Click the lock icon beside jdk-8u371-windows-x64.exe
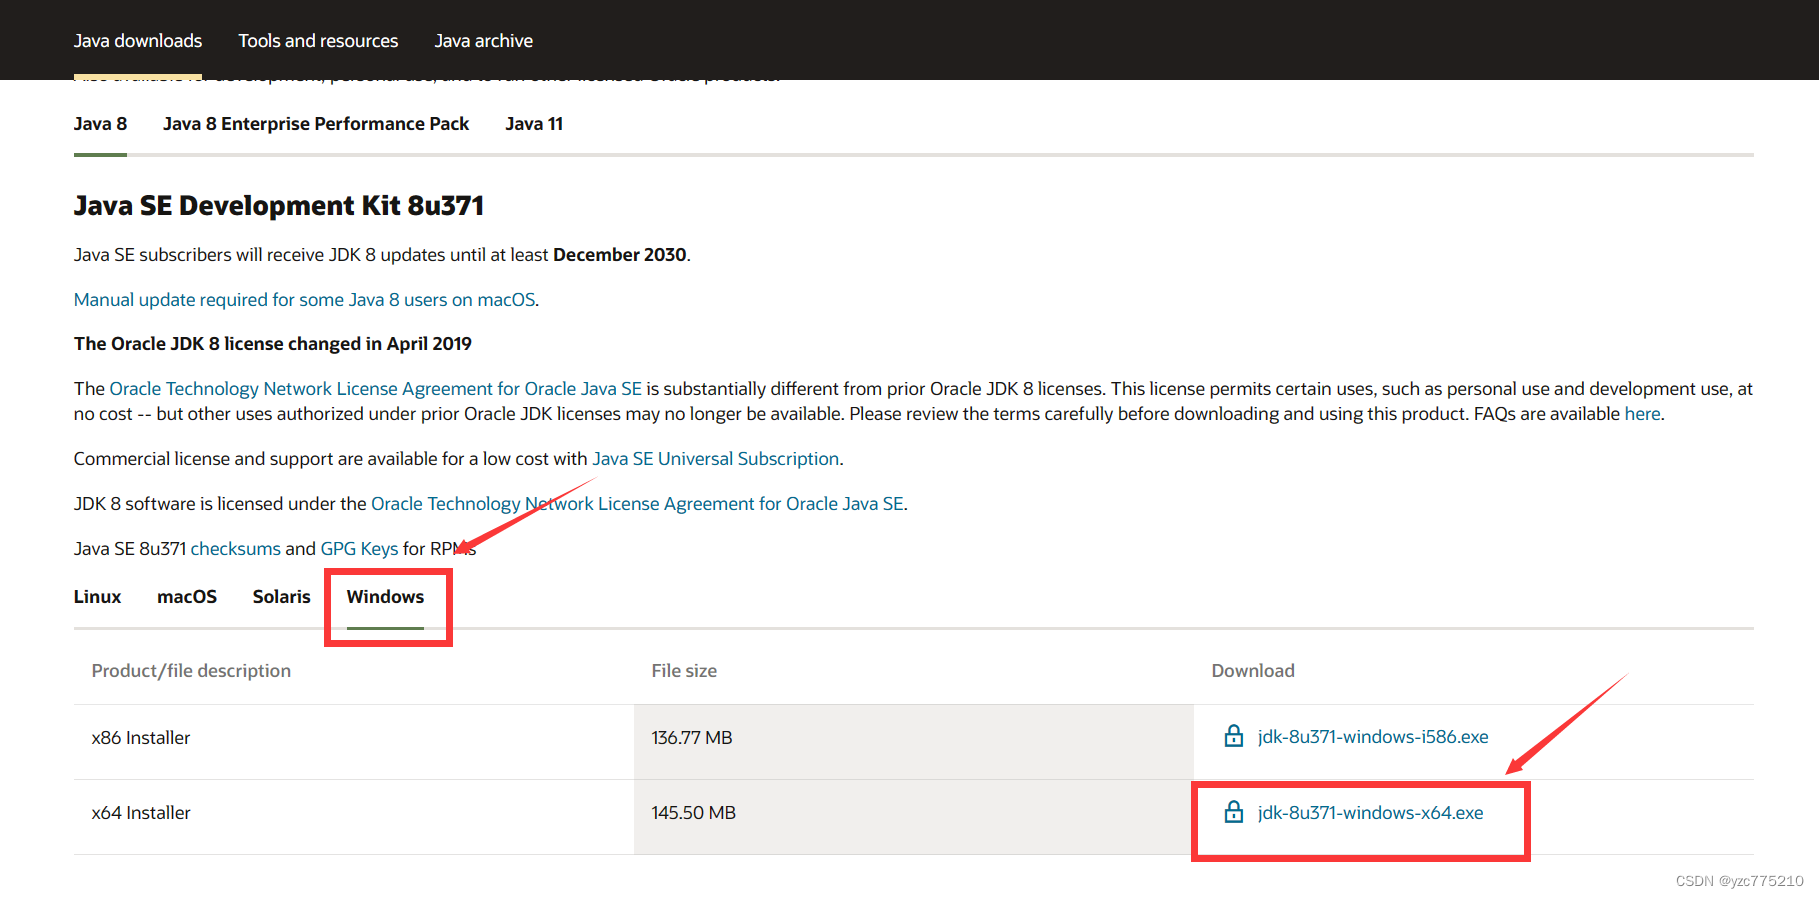Image resolution: width=1819 pixels, height=898 pixels. click(1234, 811)
